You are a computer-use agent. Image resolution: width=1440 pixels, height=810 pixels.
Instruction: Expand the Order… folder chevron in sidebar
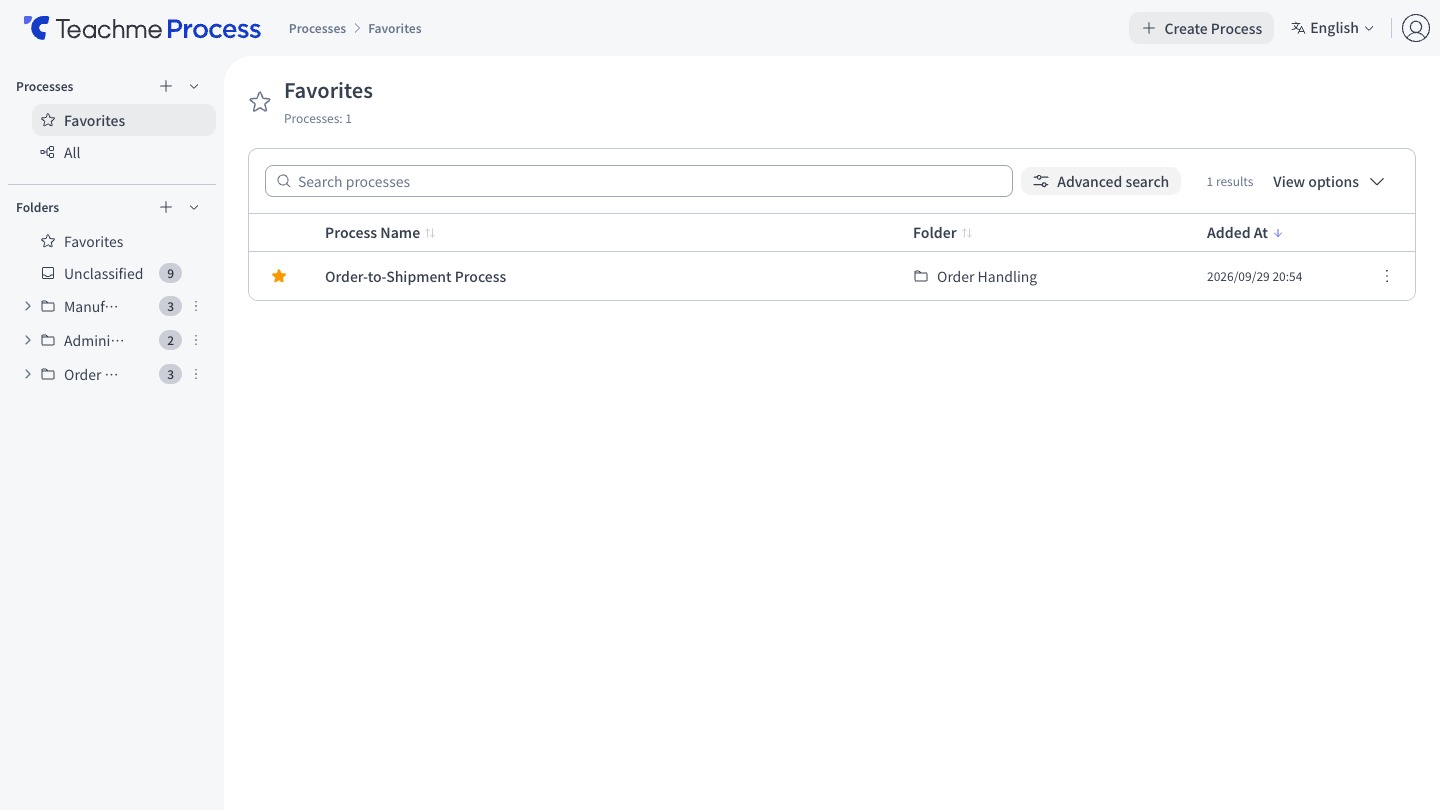(x=27, y=374)
